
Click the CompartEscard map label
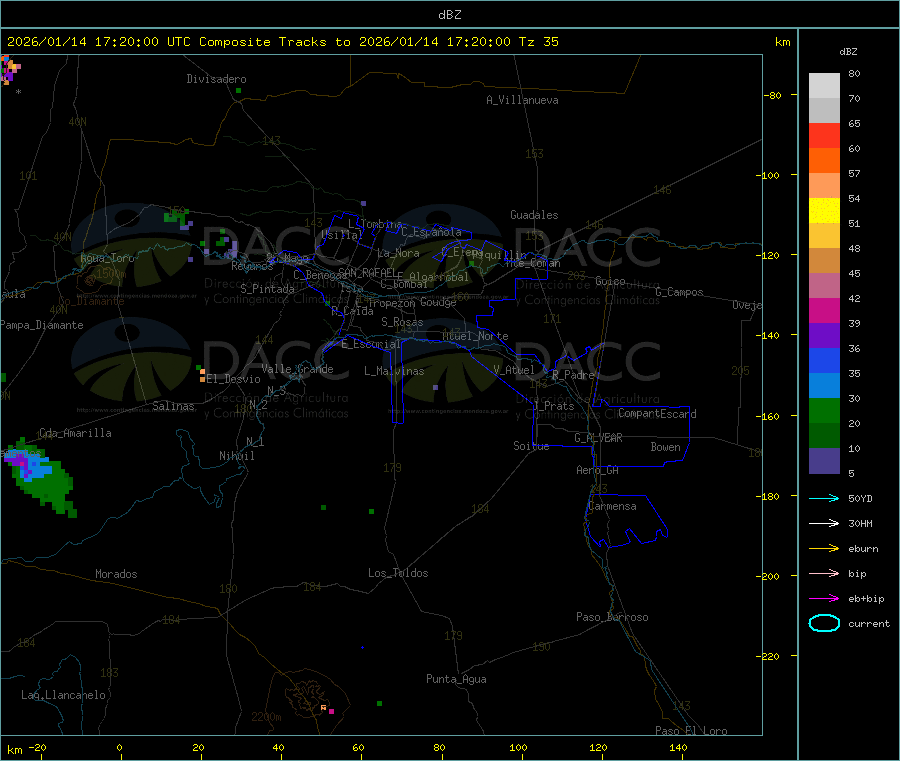pyautogui.click(x=657, y=414)
